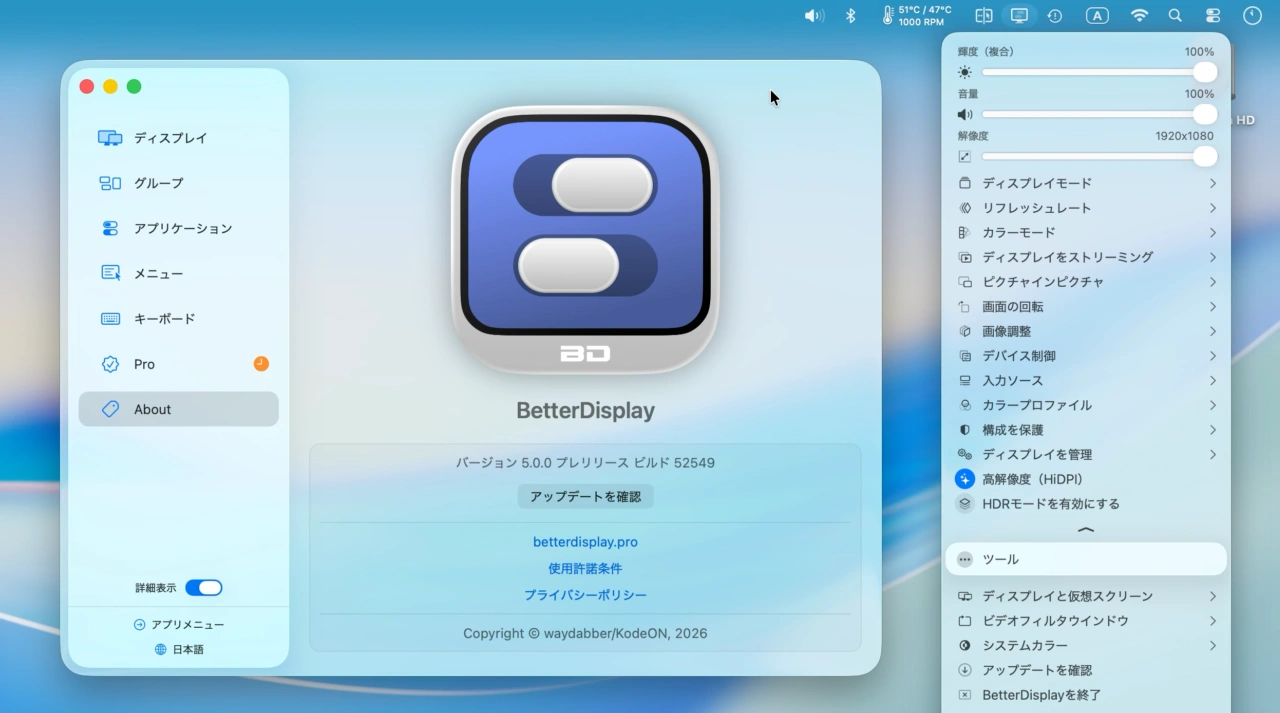Open the プライバシーポリシー link
The image size is (1280, 713).
click(x=585, y=595)
